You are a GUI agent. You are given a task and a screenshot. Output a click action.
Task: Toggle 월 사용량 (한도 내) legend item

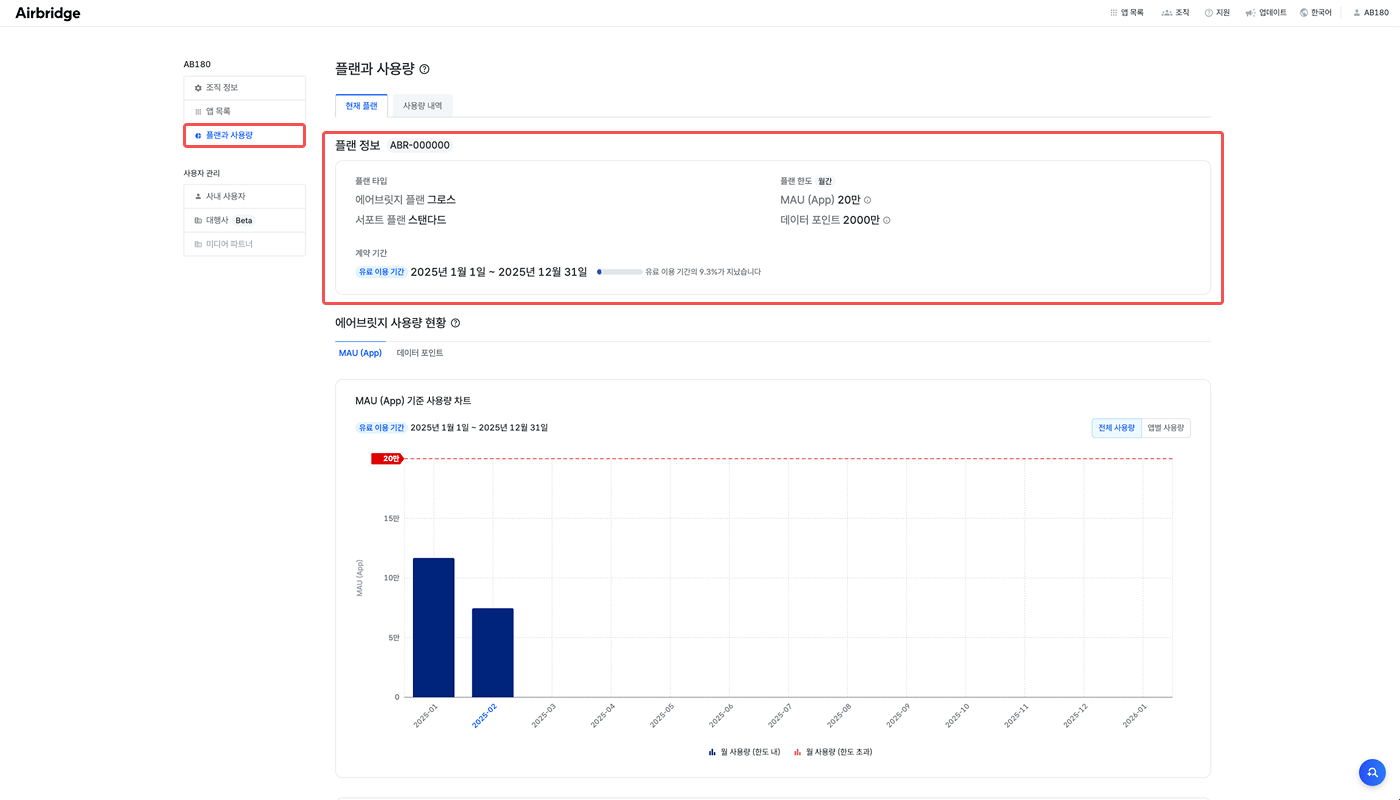coord(744,751)
